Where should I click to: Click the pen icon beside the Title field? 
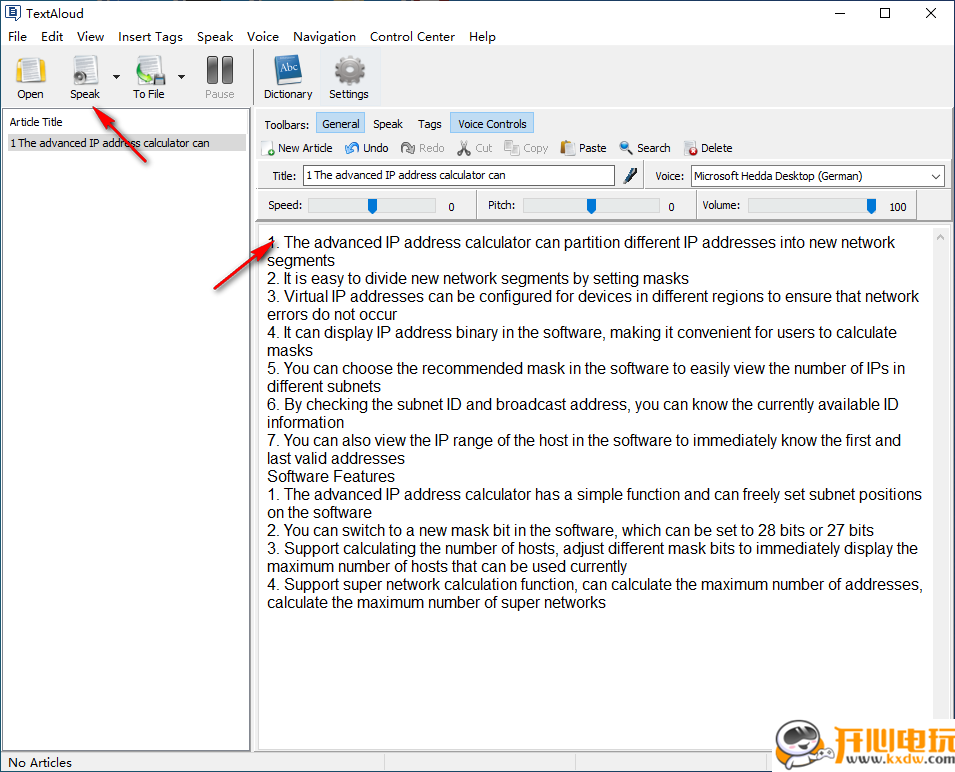coord(630,176)
